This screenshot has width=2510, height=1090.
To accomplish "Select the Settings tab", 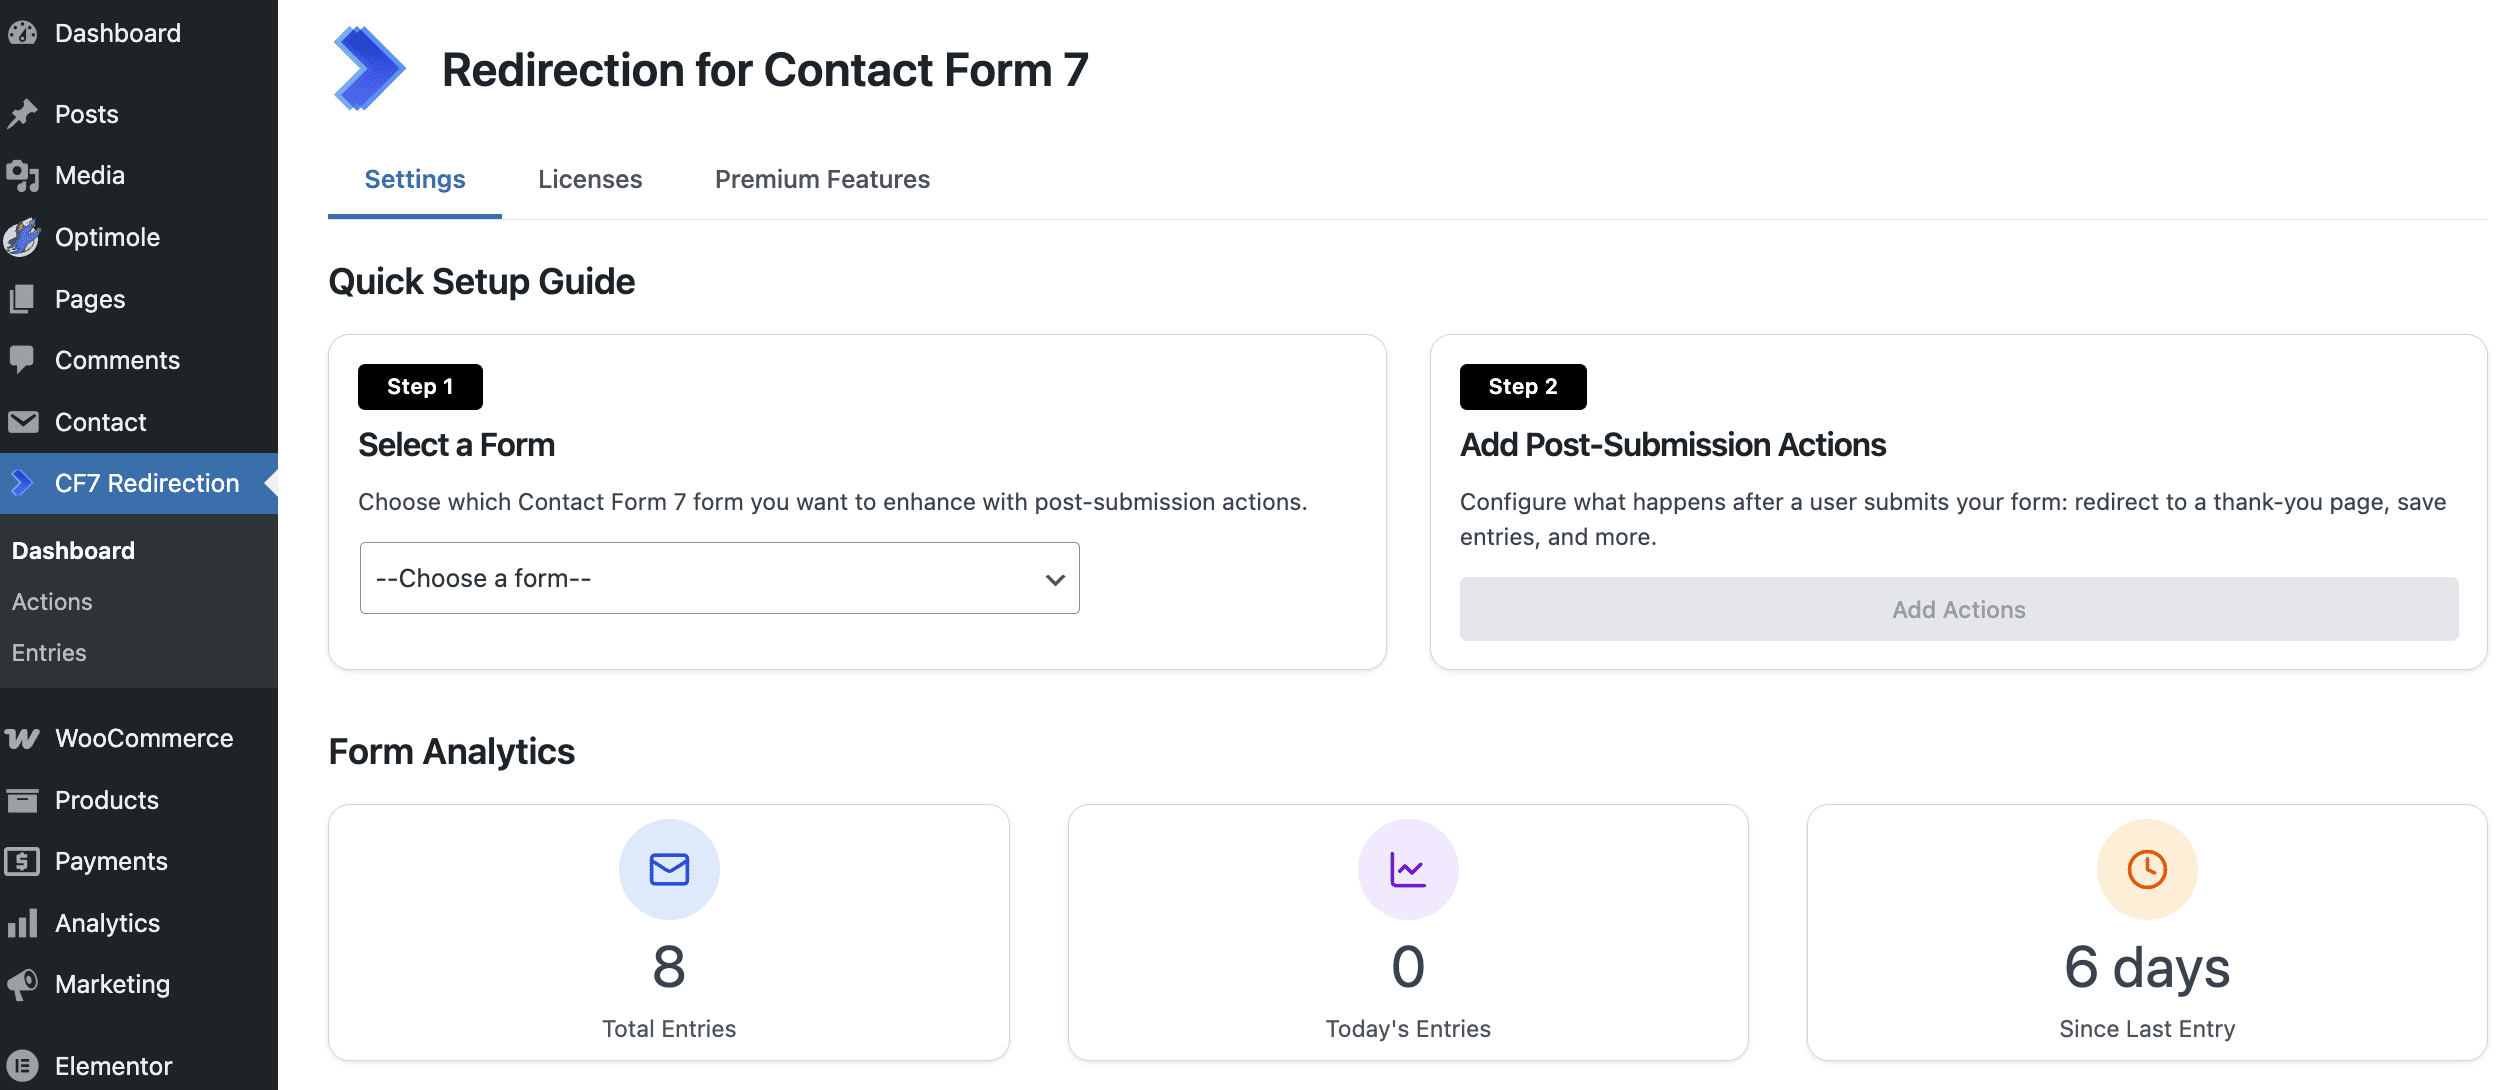I will tap(415, 180).
